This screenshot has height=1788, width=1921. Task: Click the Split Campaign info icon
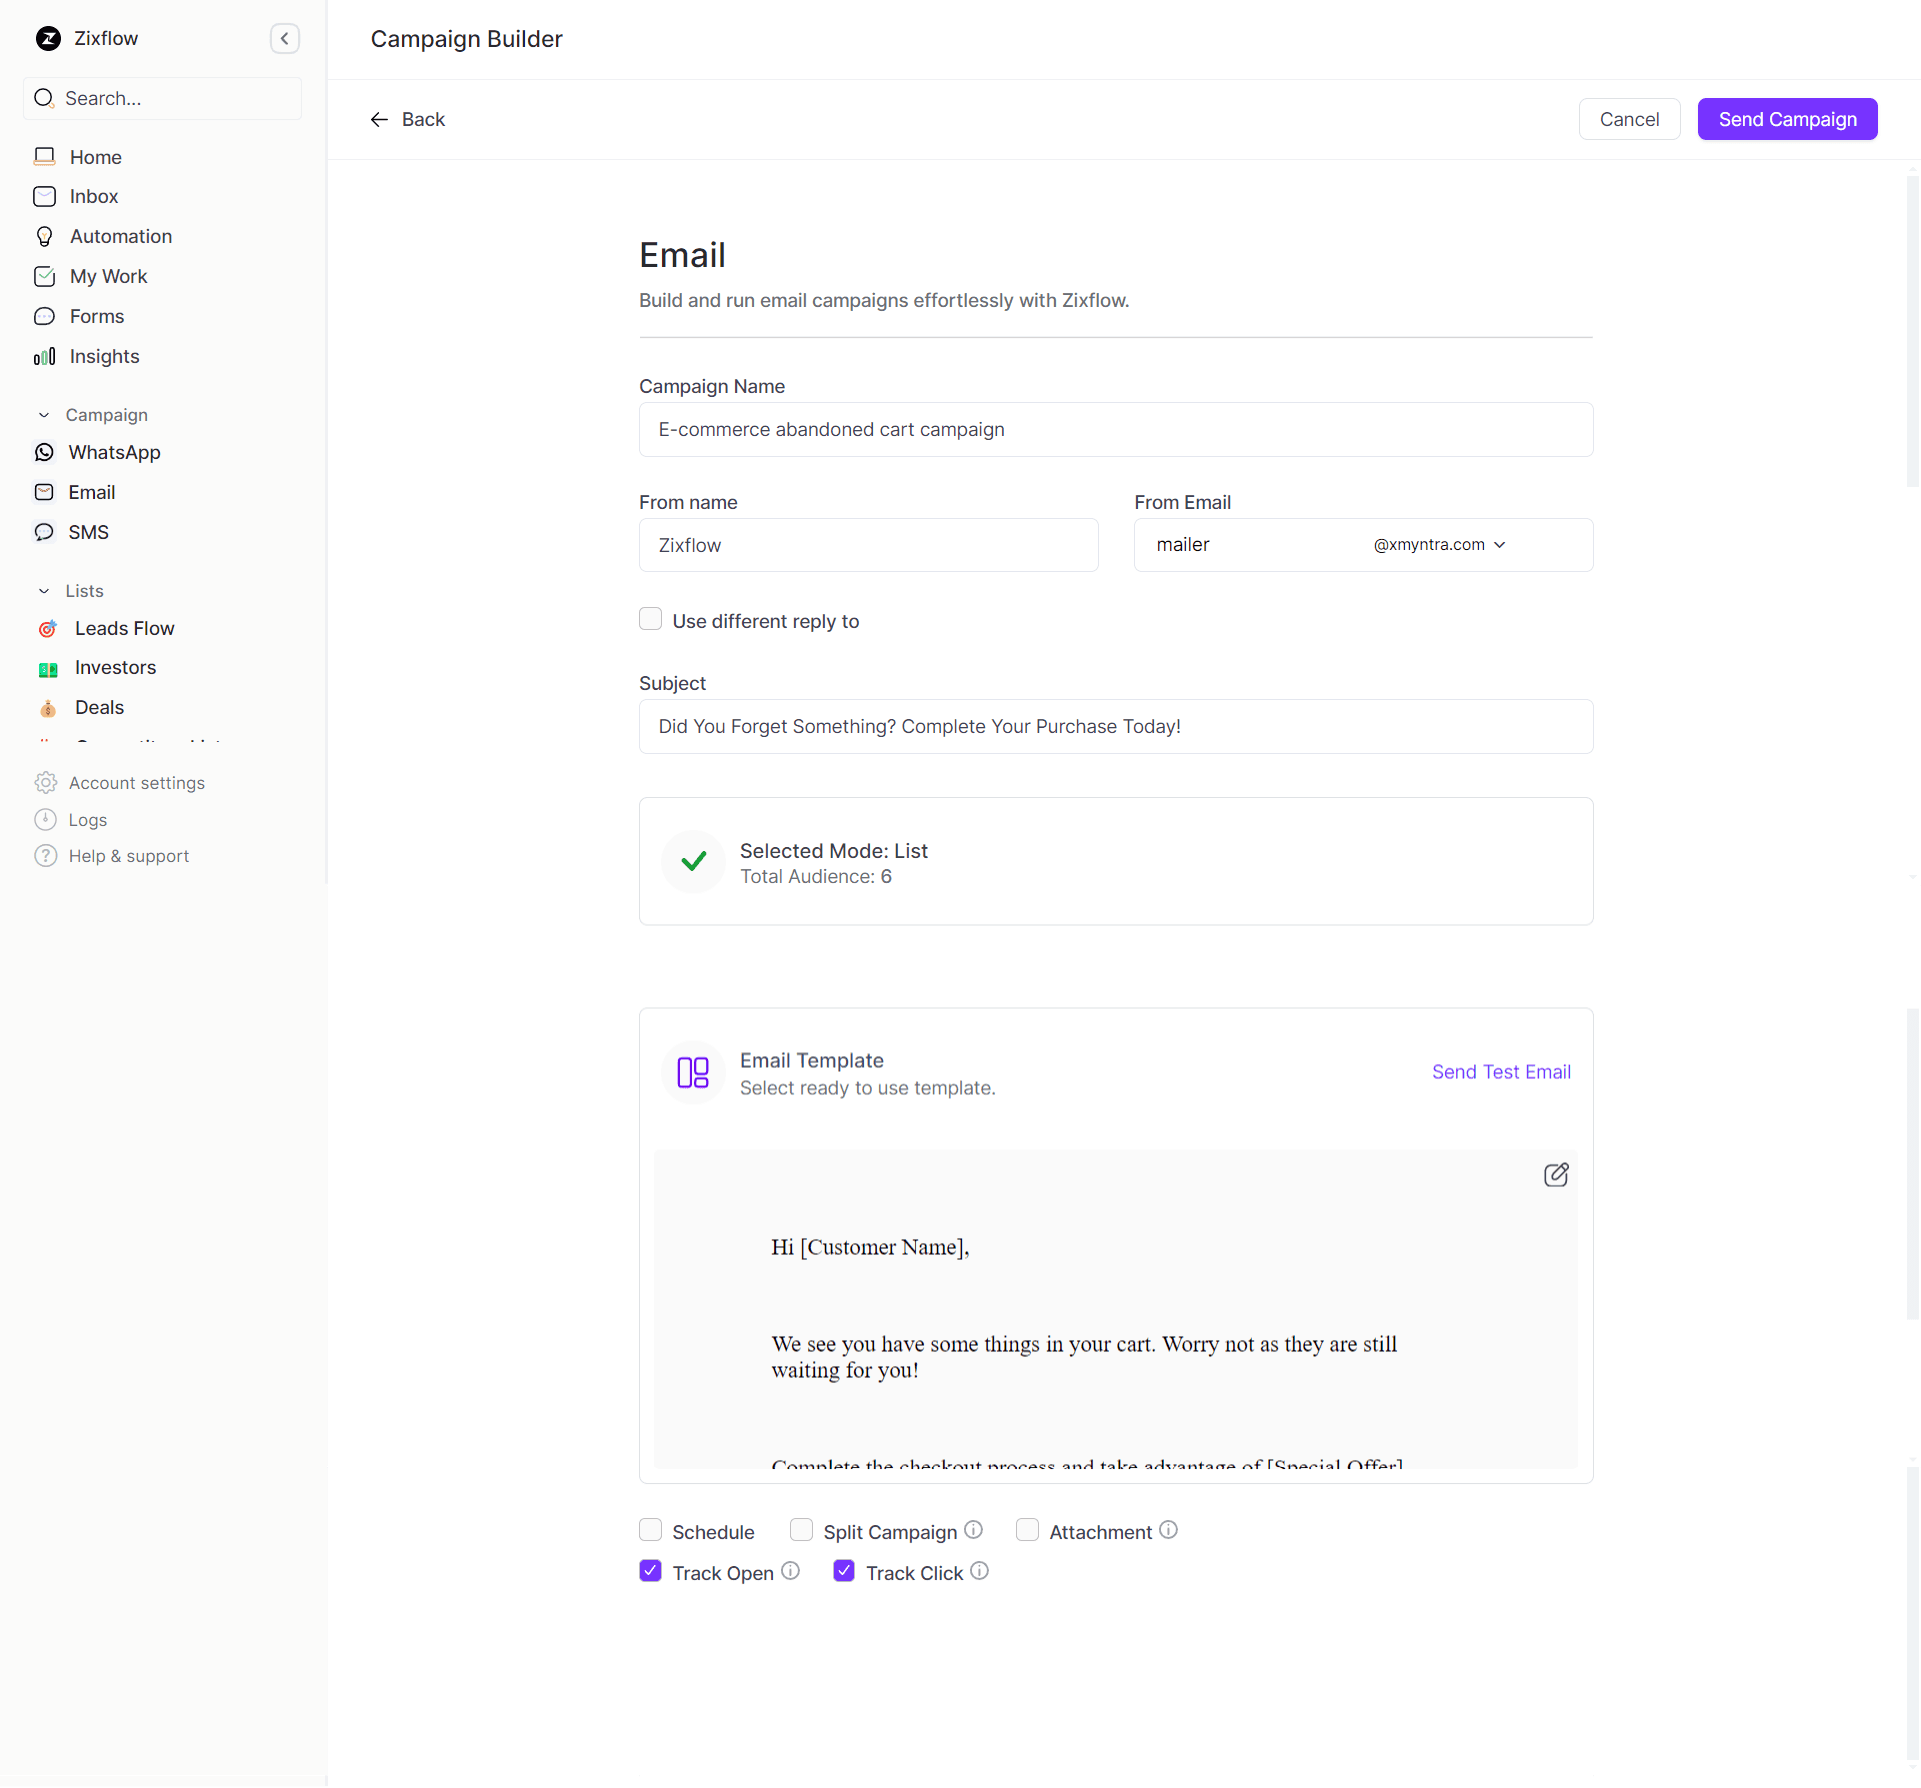974,1530
